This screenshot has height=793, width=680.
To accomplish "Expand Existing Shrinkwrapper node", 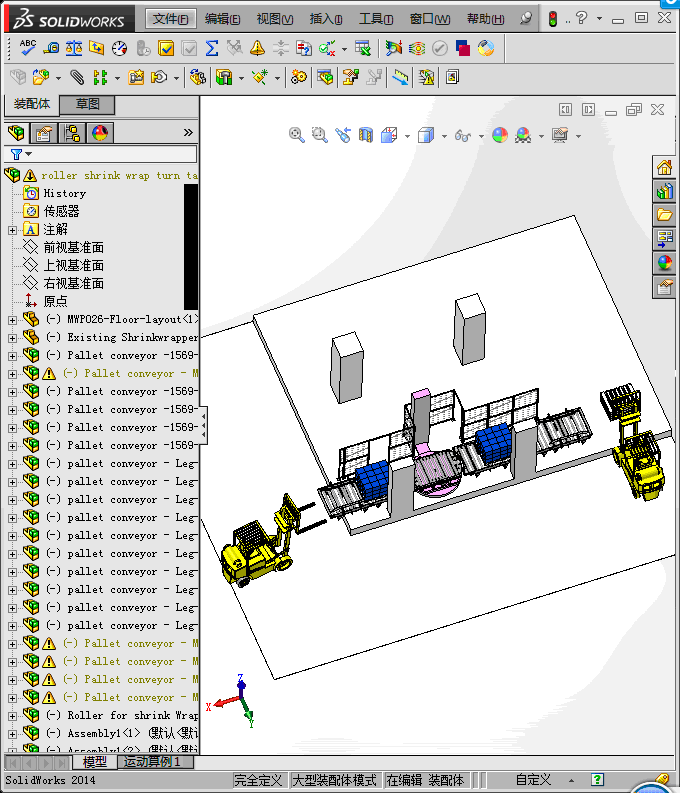I will pos(12,338).
